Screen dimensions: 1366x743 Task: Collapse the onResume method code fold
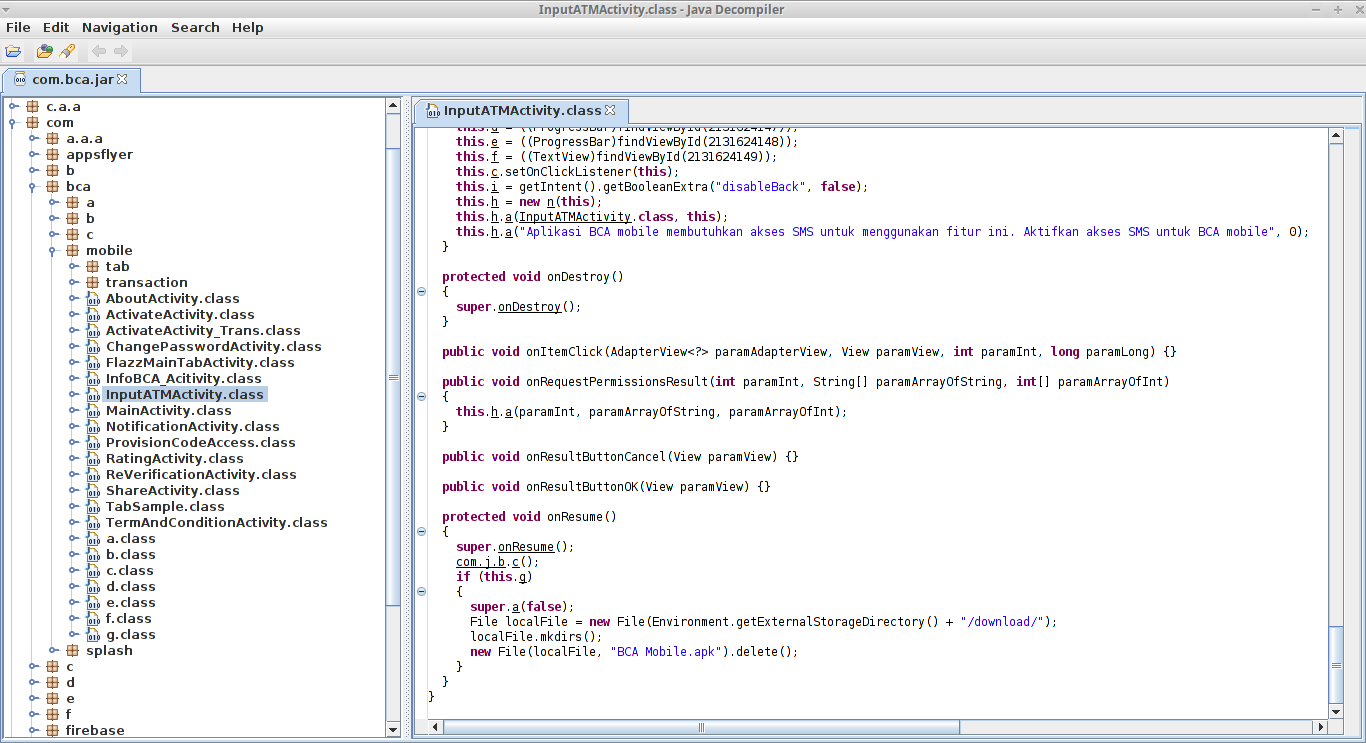[421, 532]
